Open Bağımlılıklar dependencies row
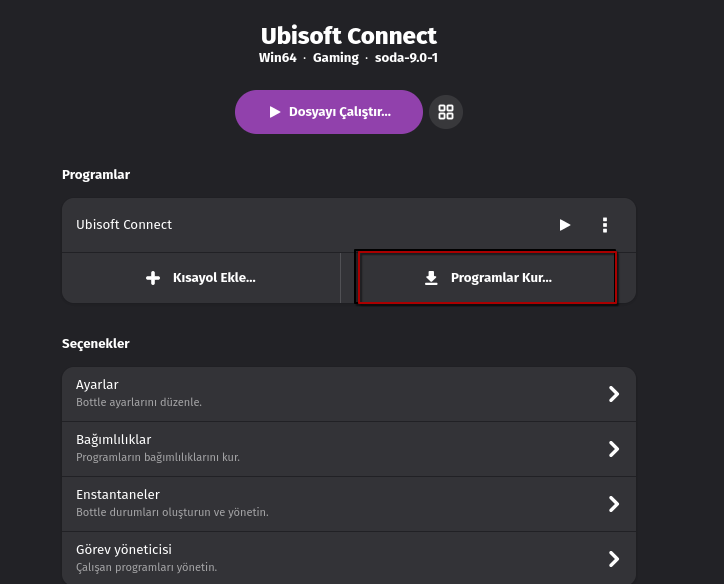This screenshot has width=724, height=584. pos(349,449)
